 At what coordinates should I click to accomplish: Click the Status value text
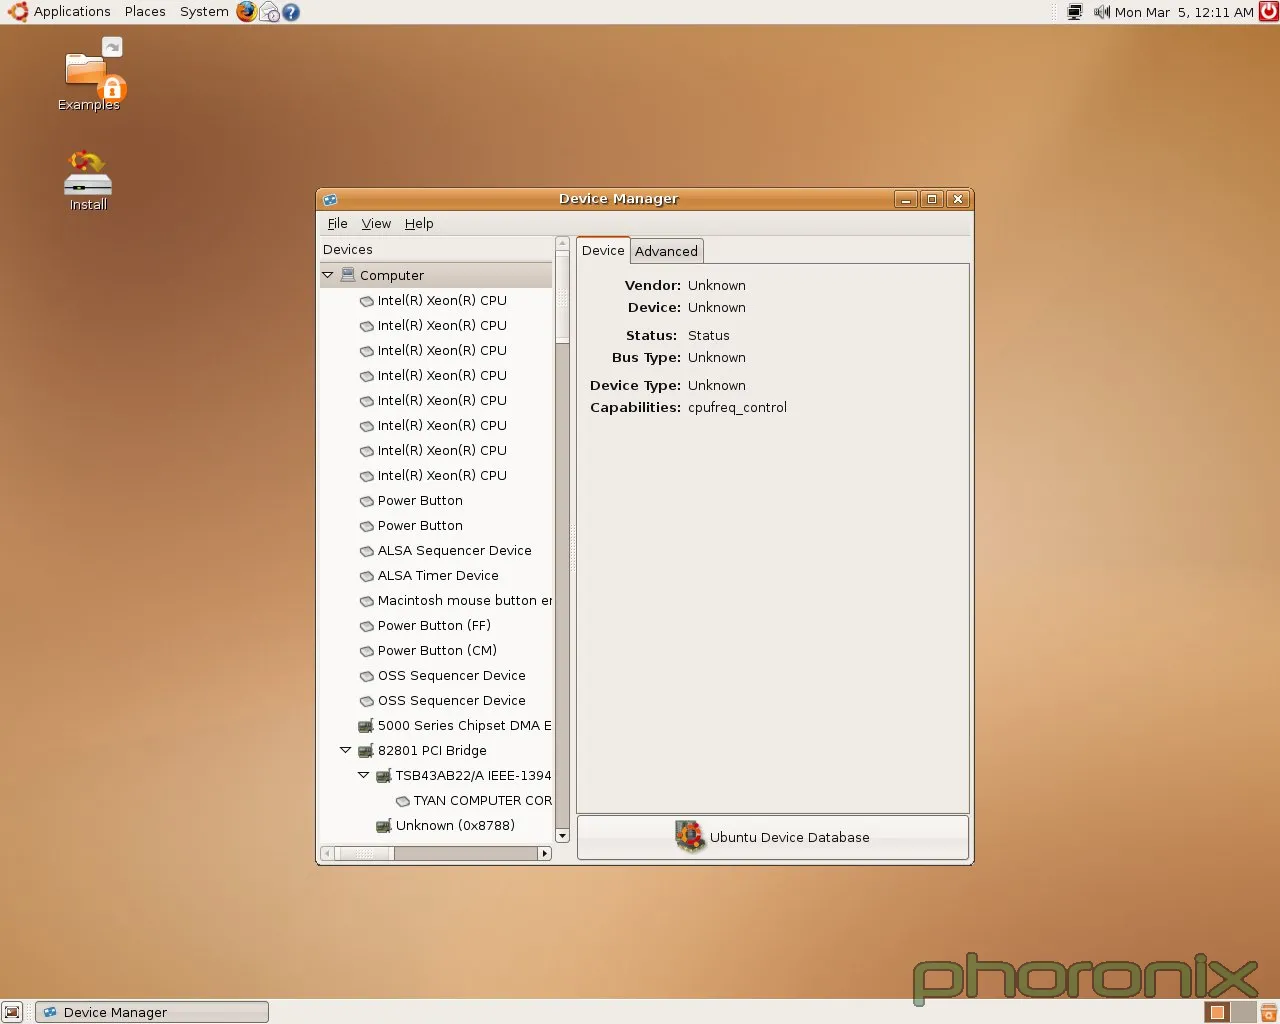709,336
